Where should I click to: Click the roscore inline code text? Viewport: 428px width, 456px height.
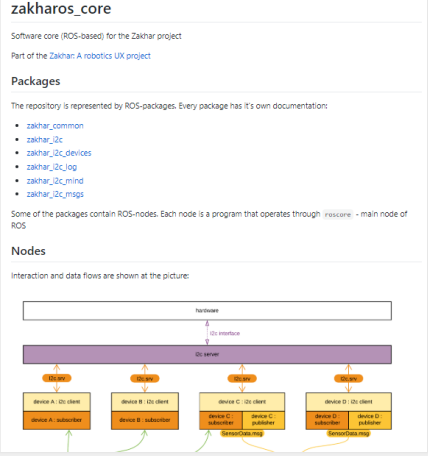coord(338,214)
